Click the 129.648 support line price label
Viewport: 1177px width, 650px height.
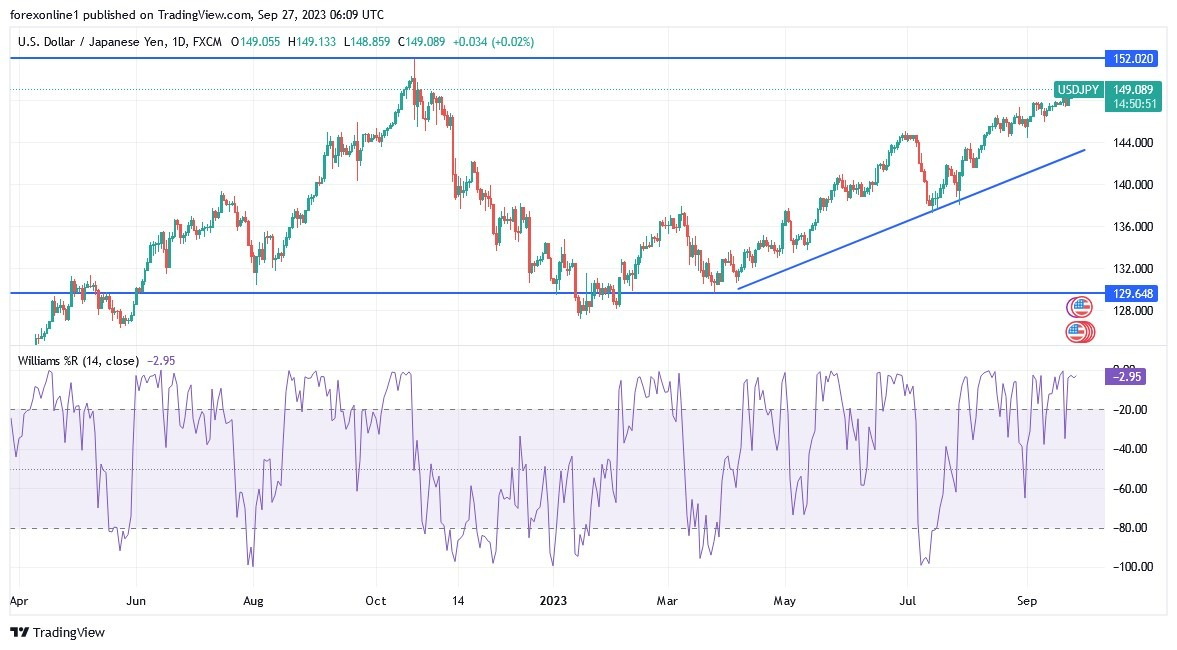pyautogui.click(x=1131, y=294)
